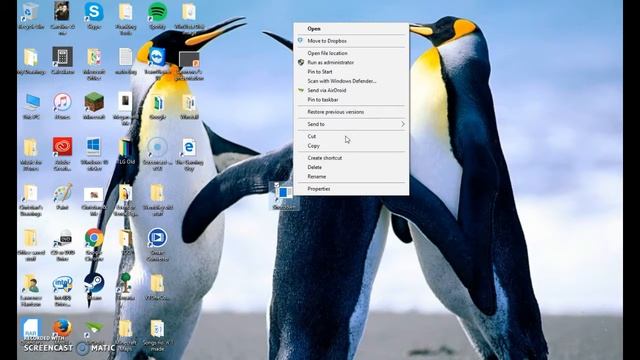Select the photo thumbnail of two people
The height and width of the screenshot is (360, 640).
(x=62, y=11)
